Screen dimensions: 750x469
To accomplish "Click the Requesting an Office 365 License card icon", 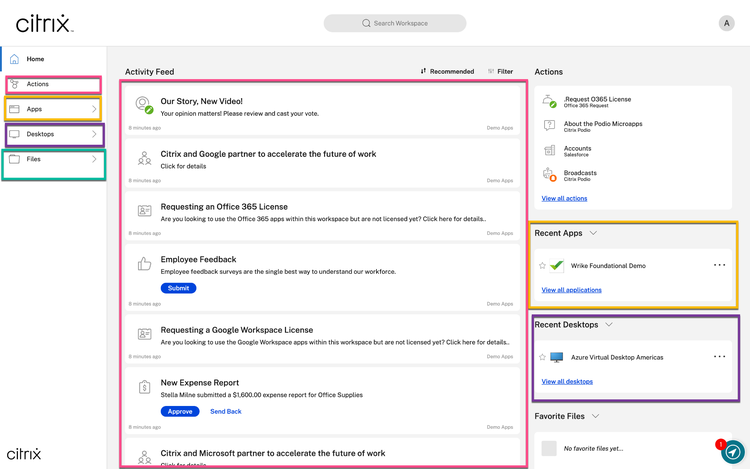I will tap(144, 210).
